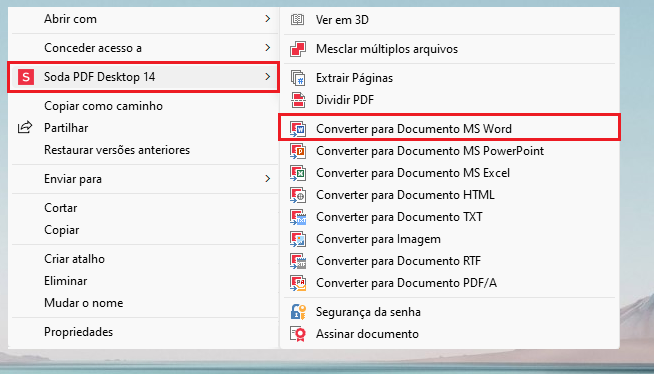Image resolution: width=654 pixels, height=374 pixels.
Task: Expand the Abrir com submenu arrow
Action: [x=267, y=19]
